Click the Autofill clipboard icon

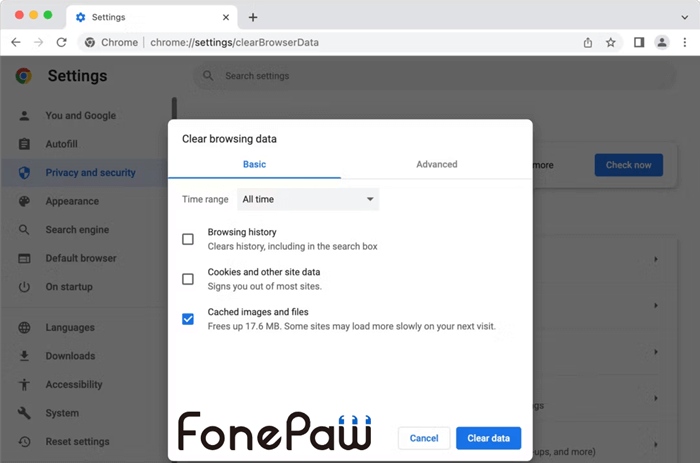(24, 144)
